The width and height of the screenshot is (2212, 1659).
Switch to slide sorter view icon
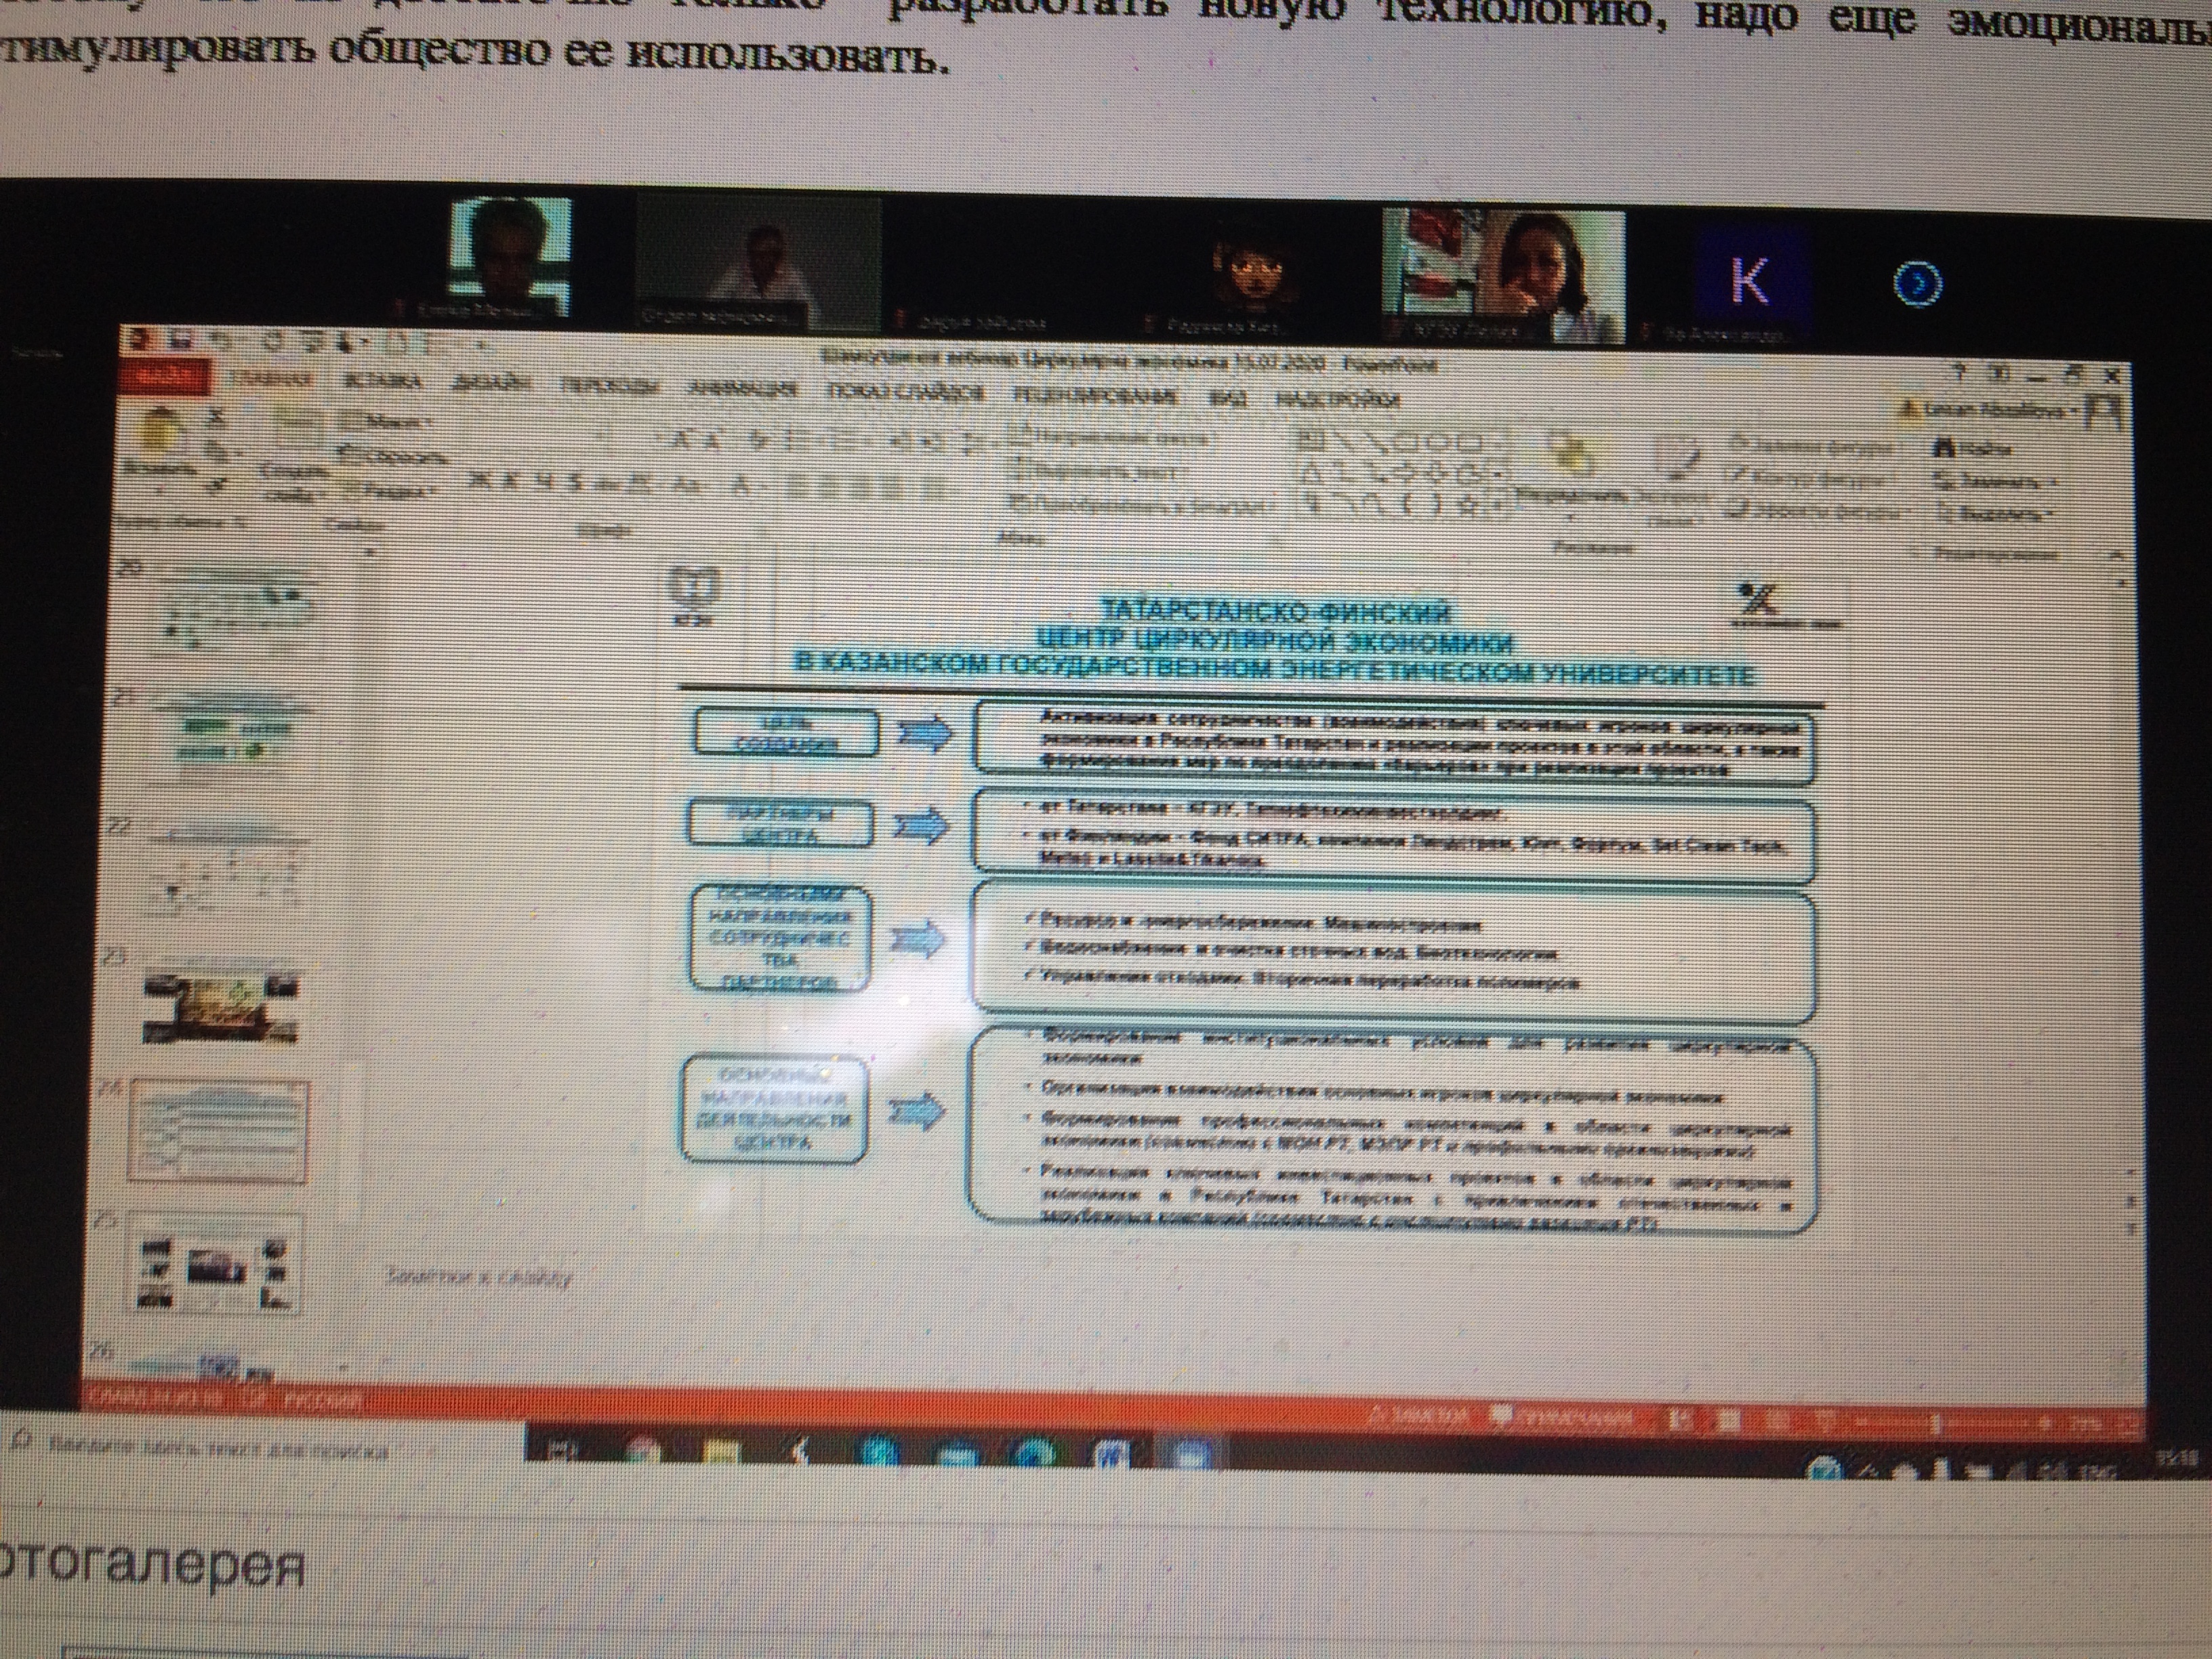[x=1729, y=1419]
